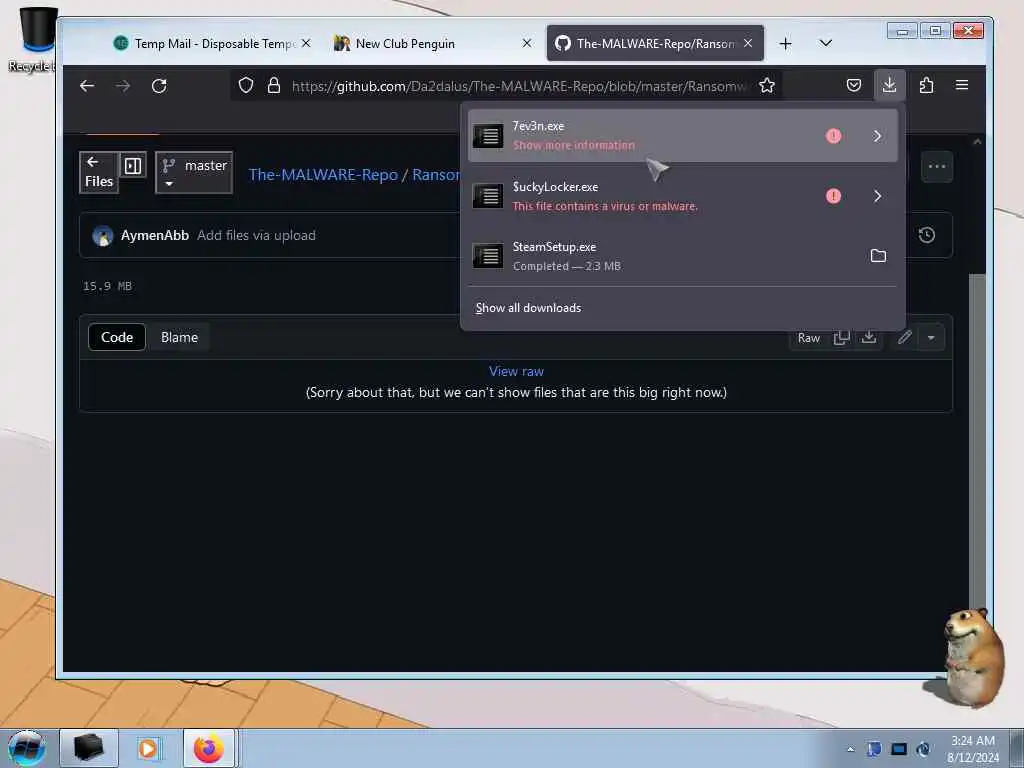
Task: List all tabs dropdown arrow
Action: tap(825, 43)
